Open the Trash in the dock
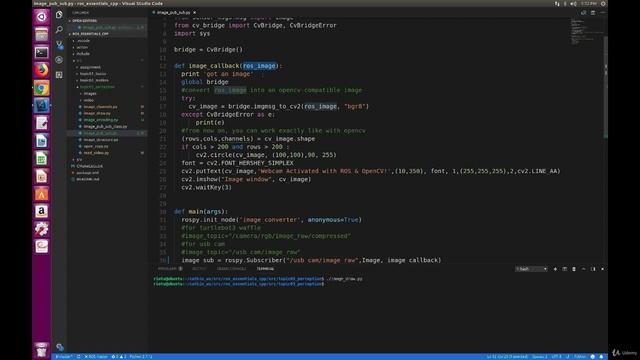Screen dimensions: 640x360 pos(41,349)
